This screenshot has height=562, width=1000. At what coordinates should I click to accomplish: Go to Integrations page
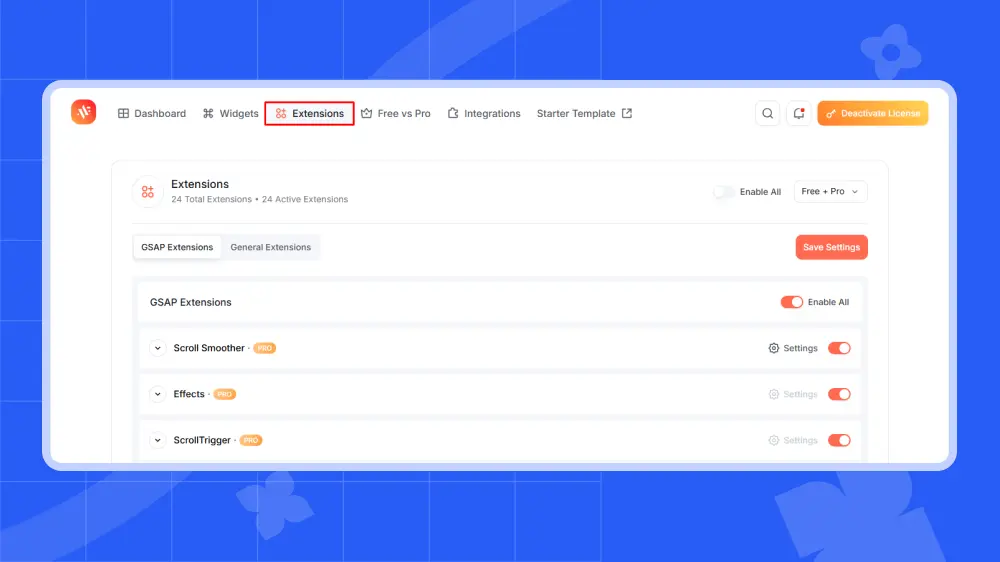click(x=484, y=114)
